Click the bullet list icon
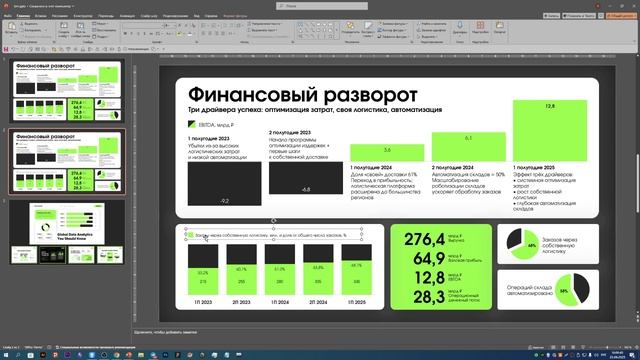Image resolution: width=640 pixels, height=360 pixels. tap(204, 25)
